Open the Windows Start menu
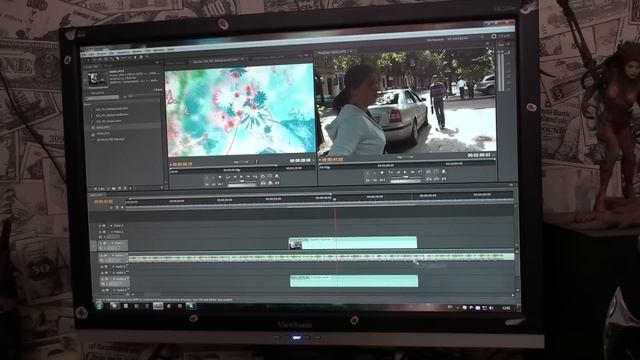 click(99, 305)
